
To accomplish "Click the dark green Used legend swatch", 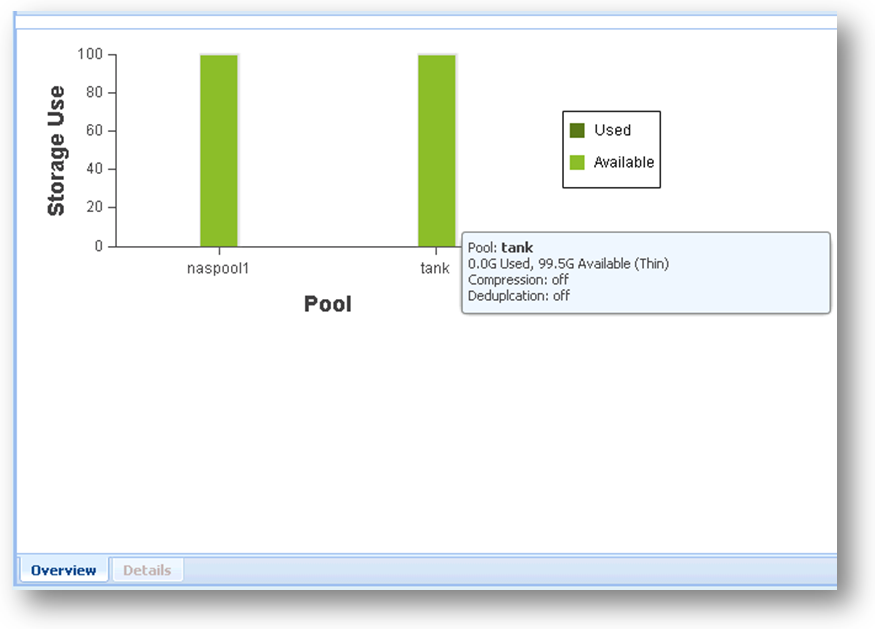I will [577, 130].
